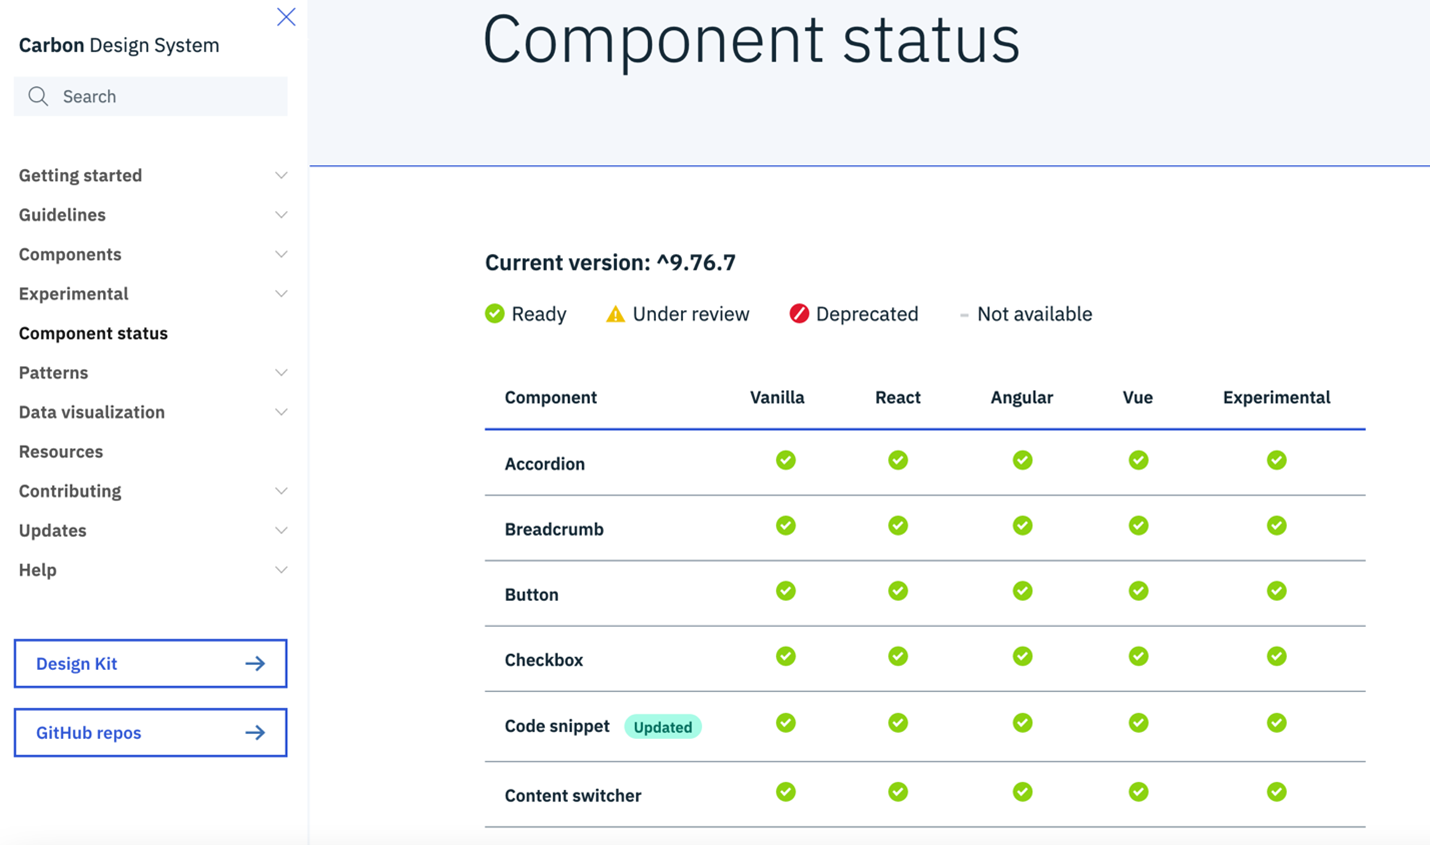Open the Design Kit link

click(x=150, y=663)
